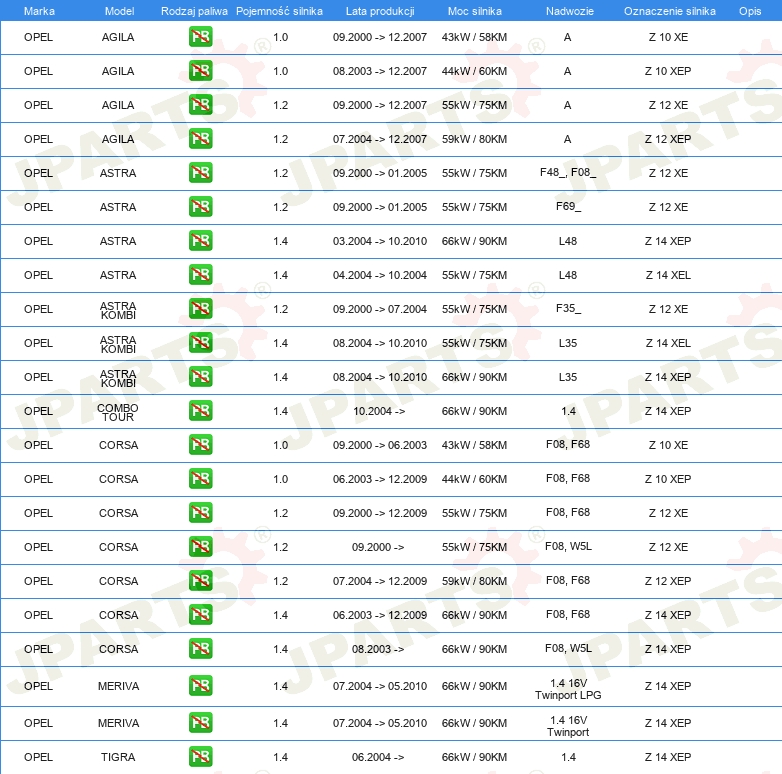This screenshot has width=782, height=774.
Task: Click the Model column header
Action: click(x=119, y=11)
